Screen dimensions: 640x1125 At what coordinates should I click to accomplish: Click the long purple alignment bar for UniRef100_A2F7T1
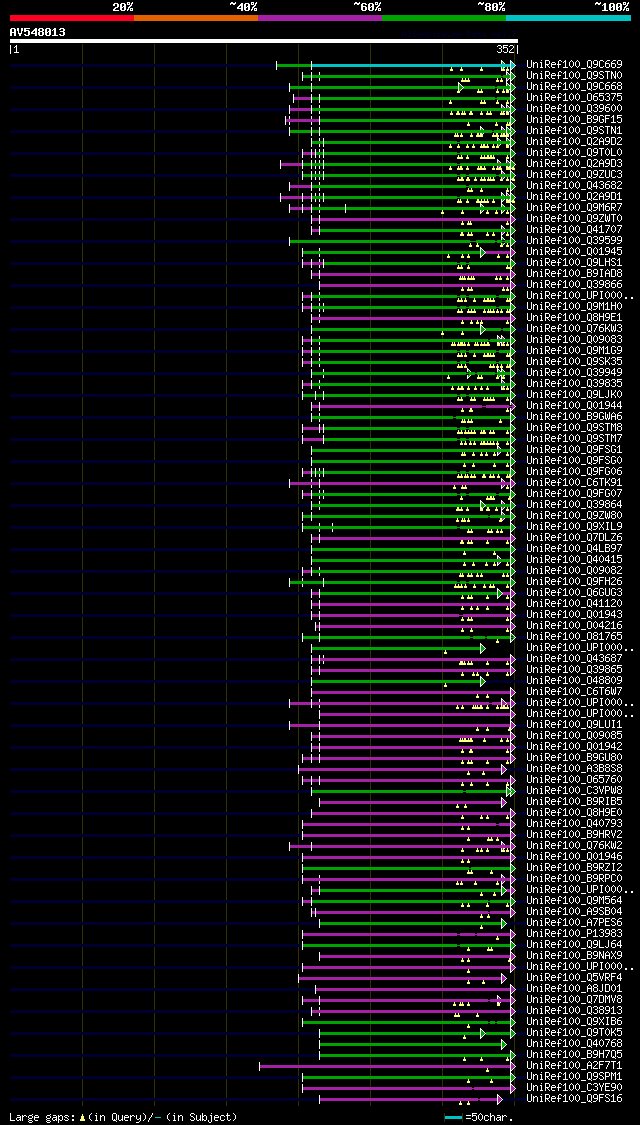point(386,1066)
